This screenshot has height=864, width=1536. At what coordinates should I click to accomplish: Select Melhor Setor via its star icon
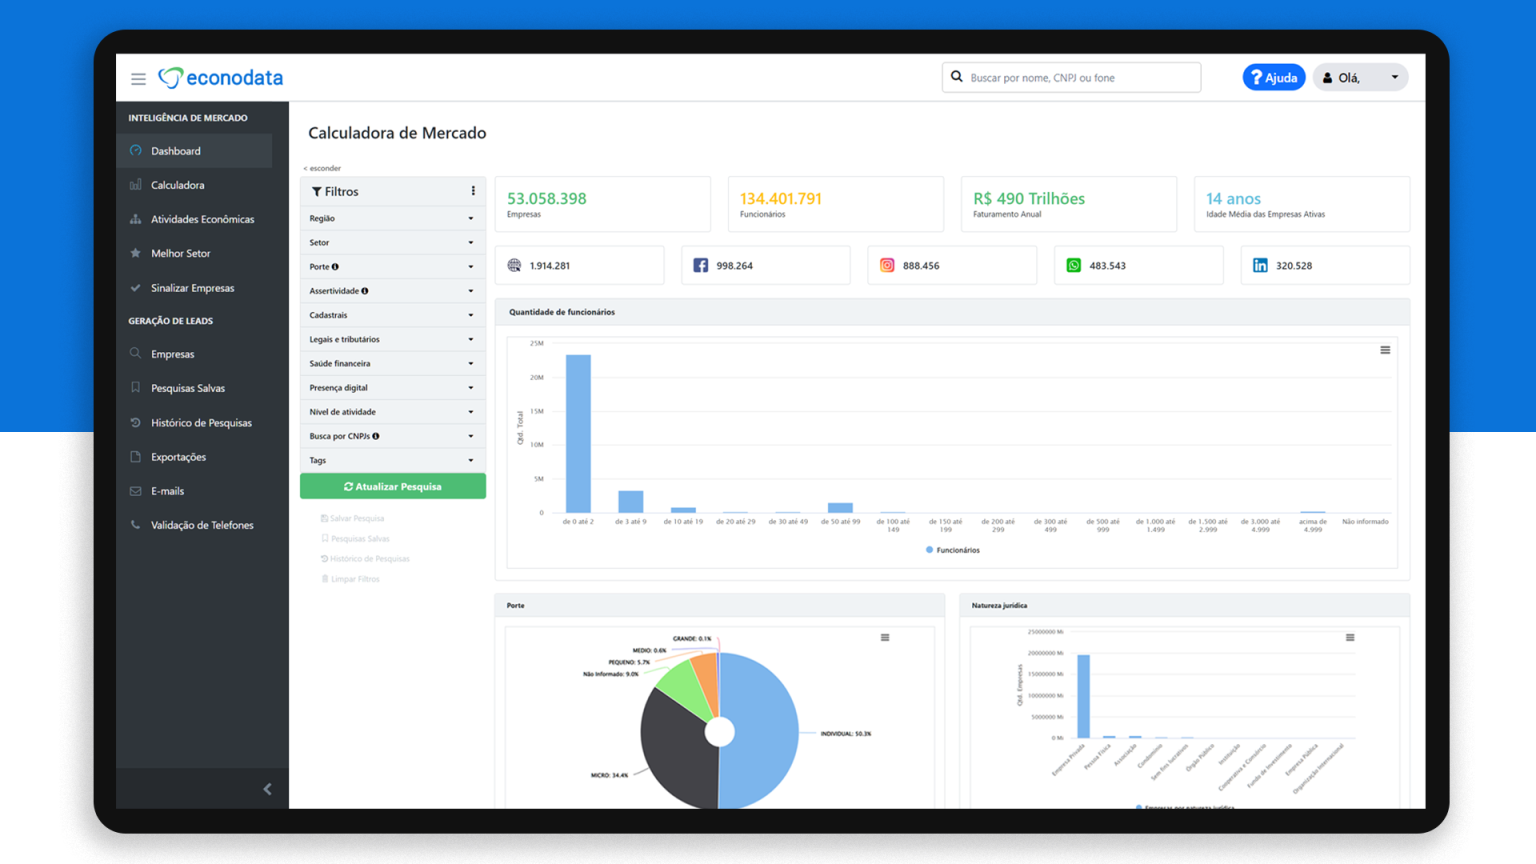coord(135,253)
